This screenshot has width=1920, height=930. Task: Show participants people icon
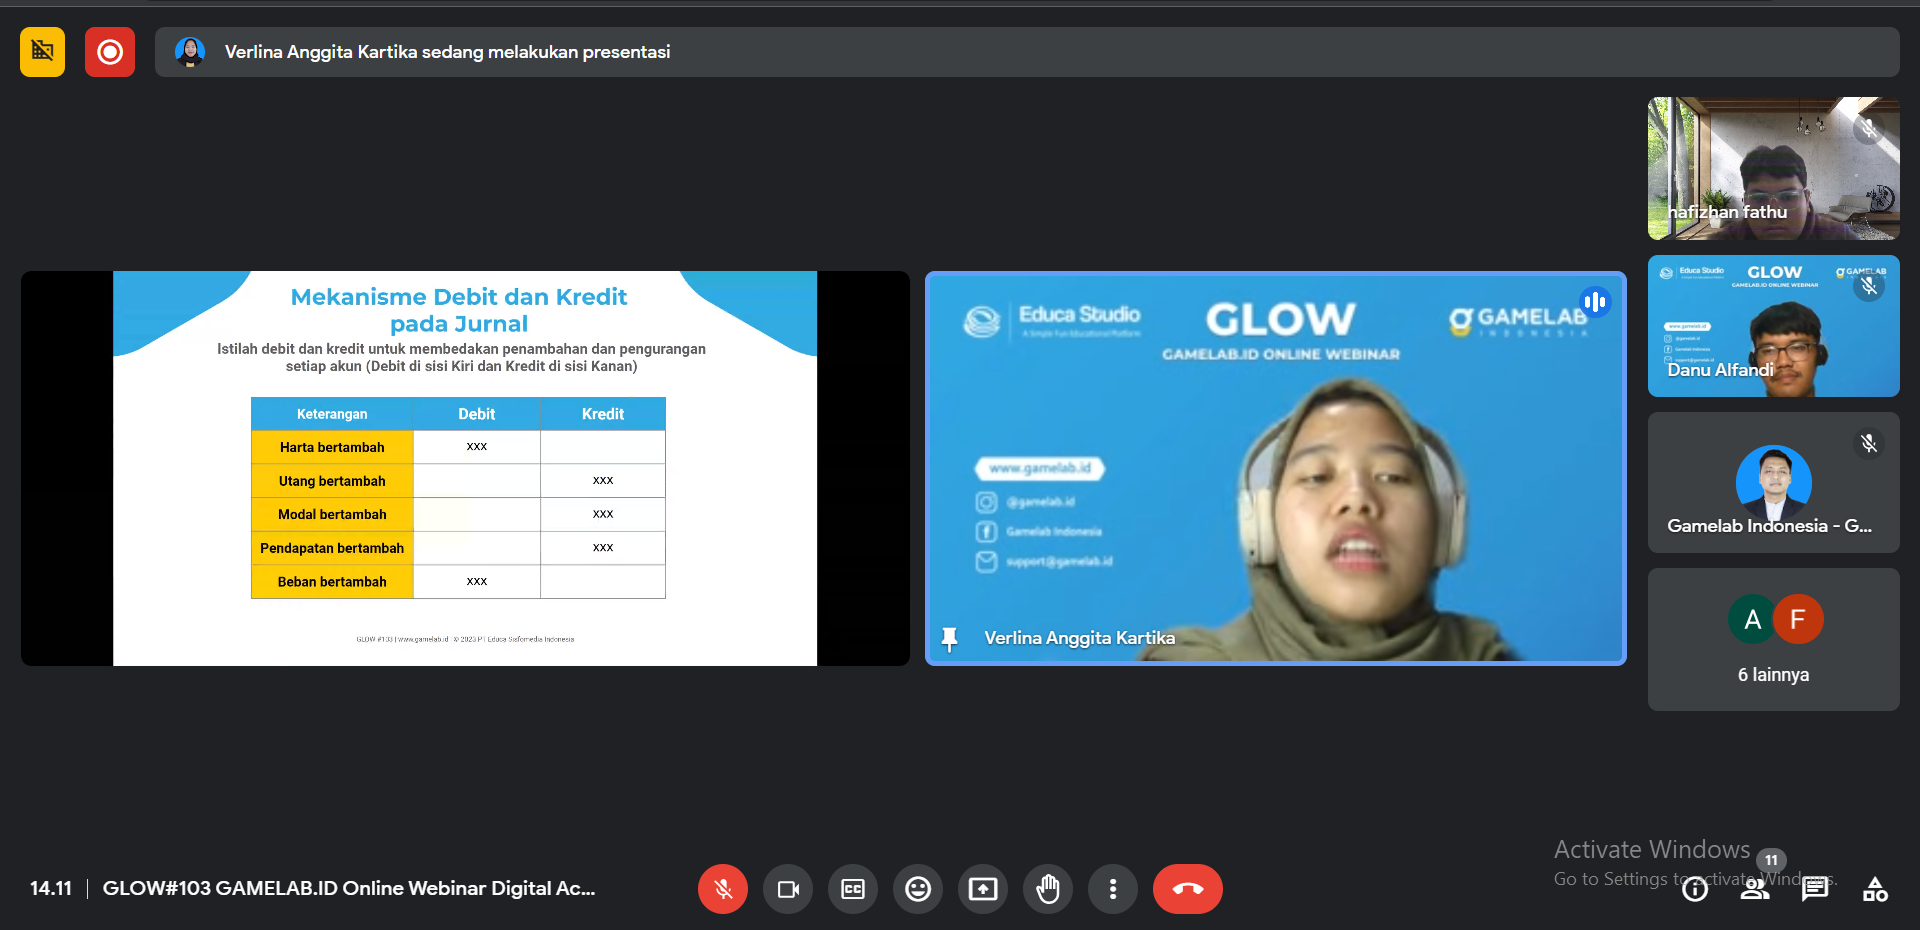pos(1755,889)
